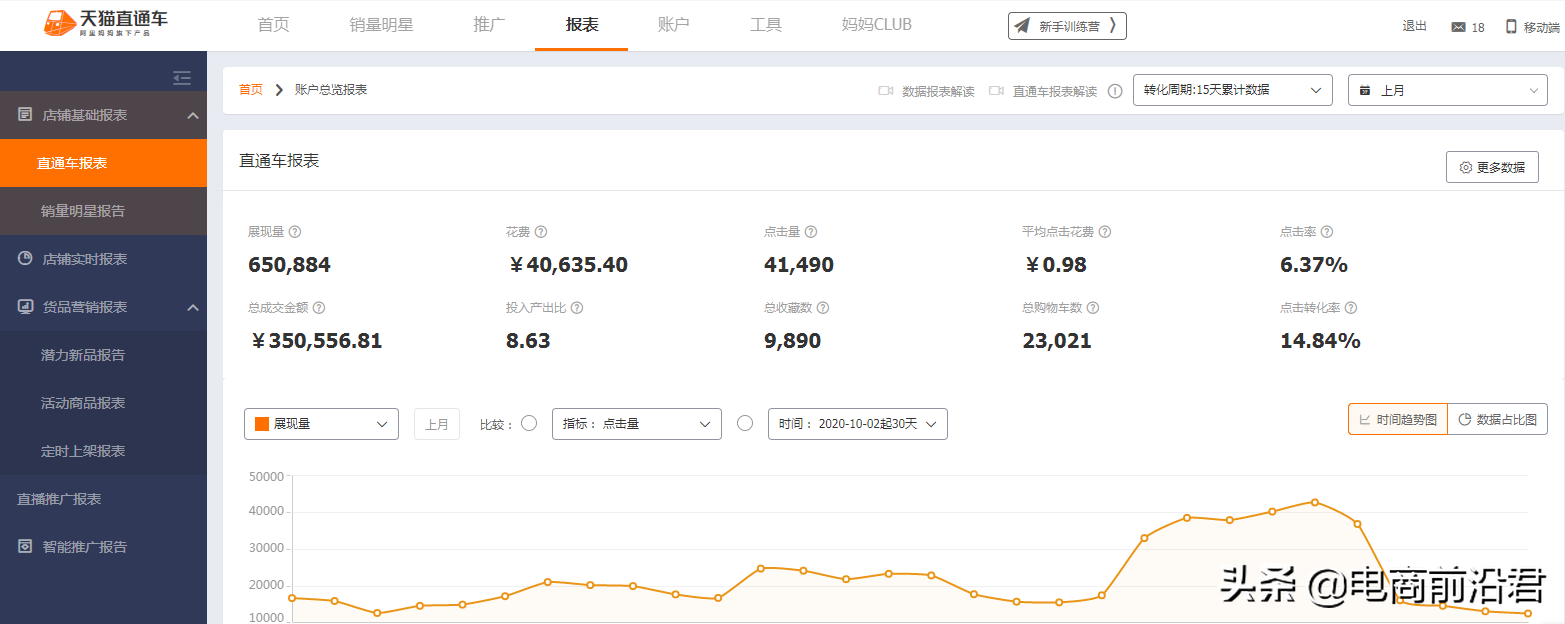Open 更多数据 settings
This screenshot has height=624, width=1565.
click(1492, 167)
